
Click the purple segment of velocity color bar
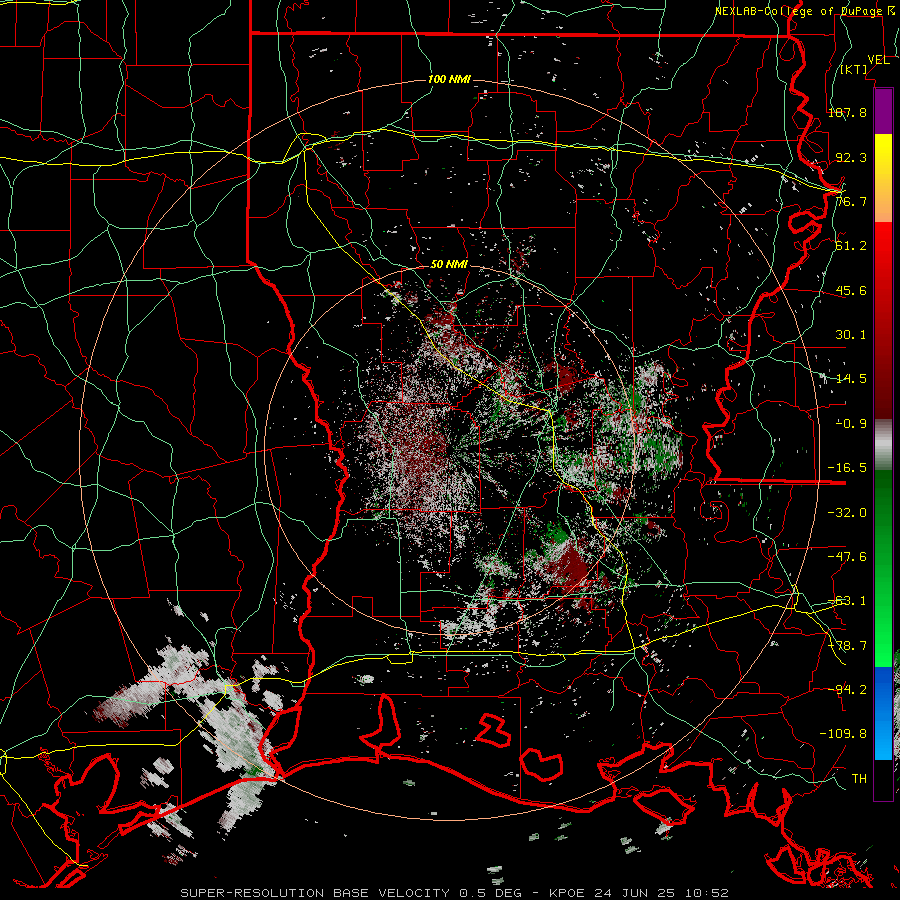(x=883, y=111)
